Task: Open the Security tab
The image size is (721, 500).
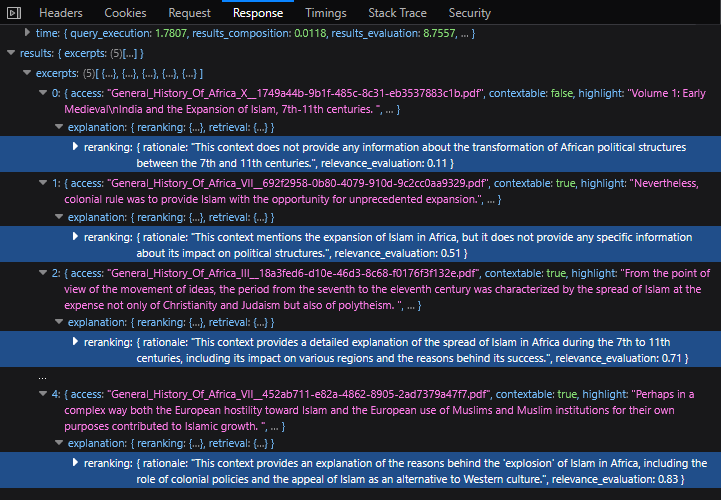Action: coord(469,13)
